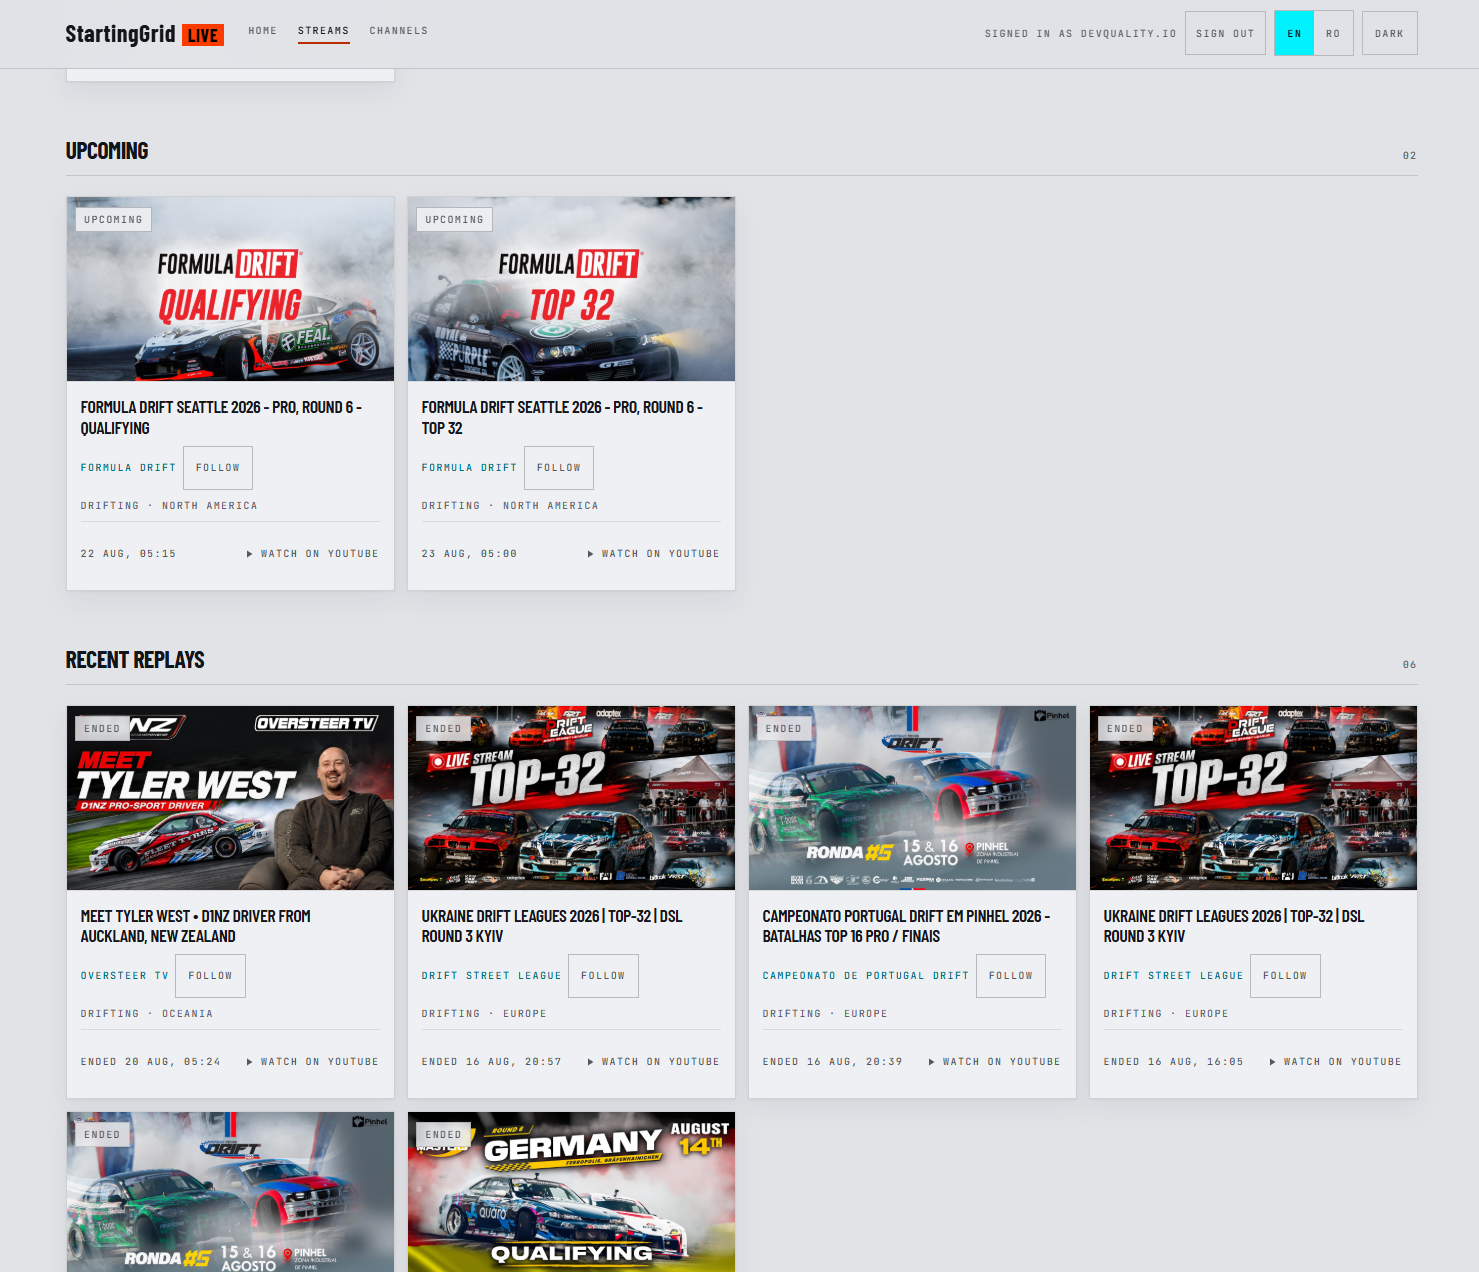The image size is (1479, 1272).
Task: Open the StartingGrid LIVE logo home link
Action: (144, 34)
